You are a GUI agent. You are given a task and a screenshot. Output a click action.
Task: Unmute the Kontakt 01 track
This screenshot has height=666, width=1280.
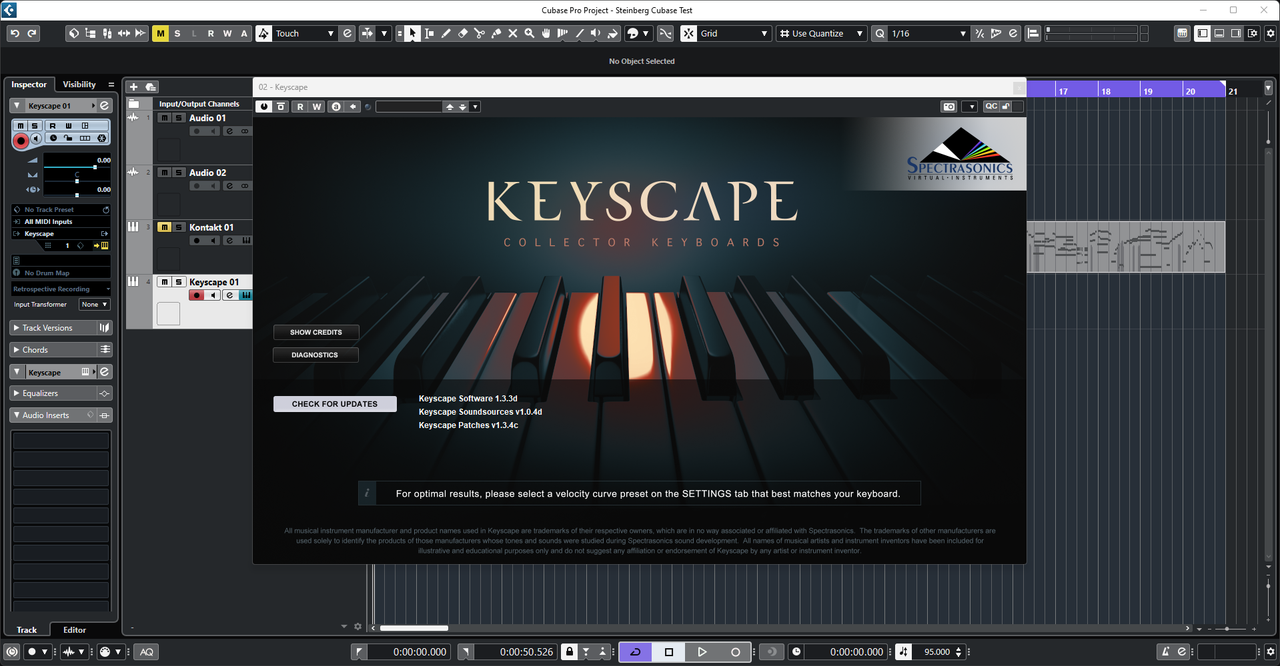pos(165,227)
